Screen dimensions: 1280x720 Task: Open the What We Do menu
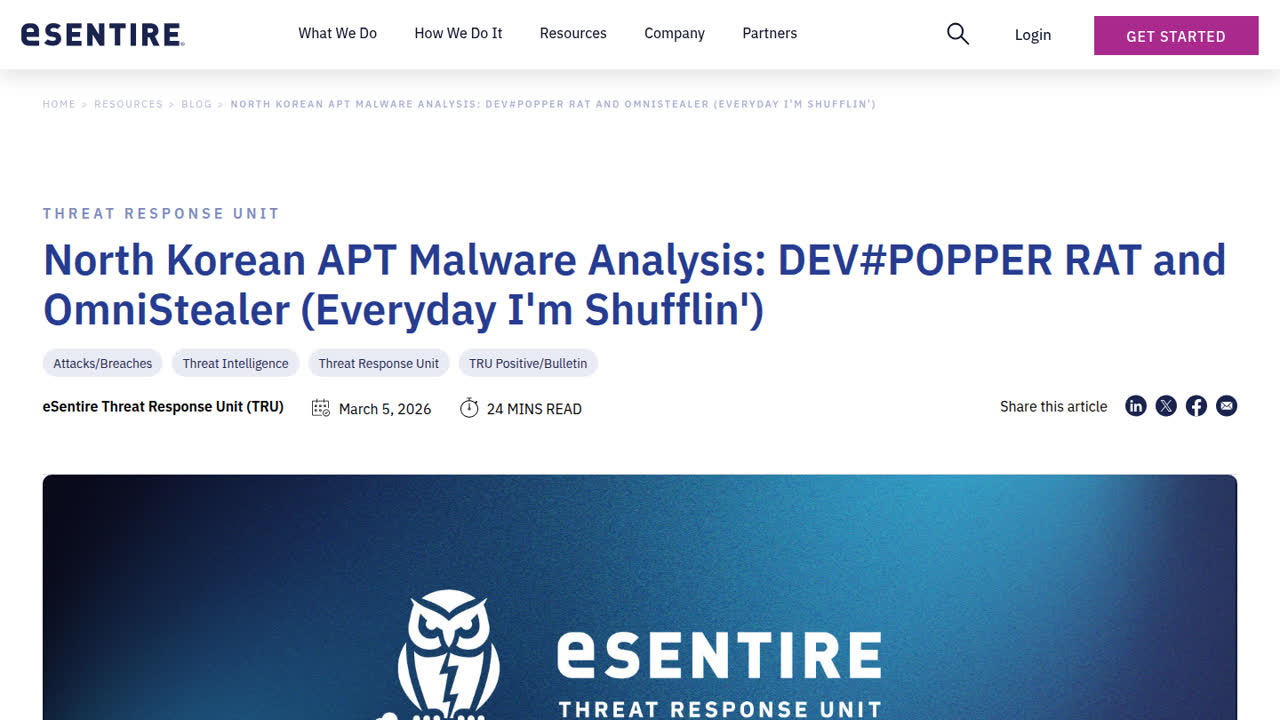coord(338,33)
